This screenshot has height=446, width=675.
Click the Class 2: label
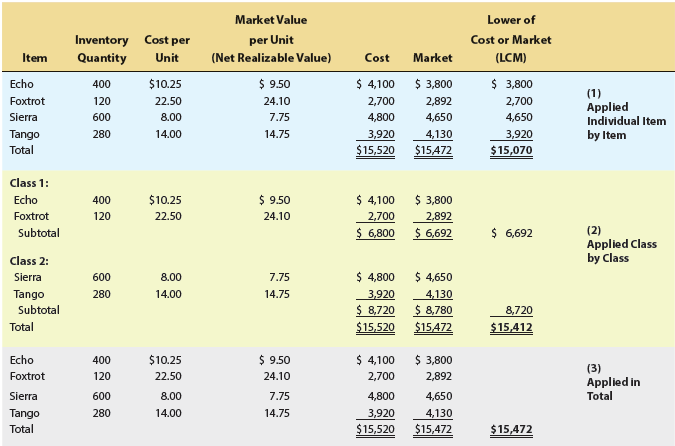point(29,261)
